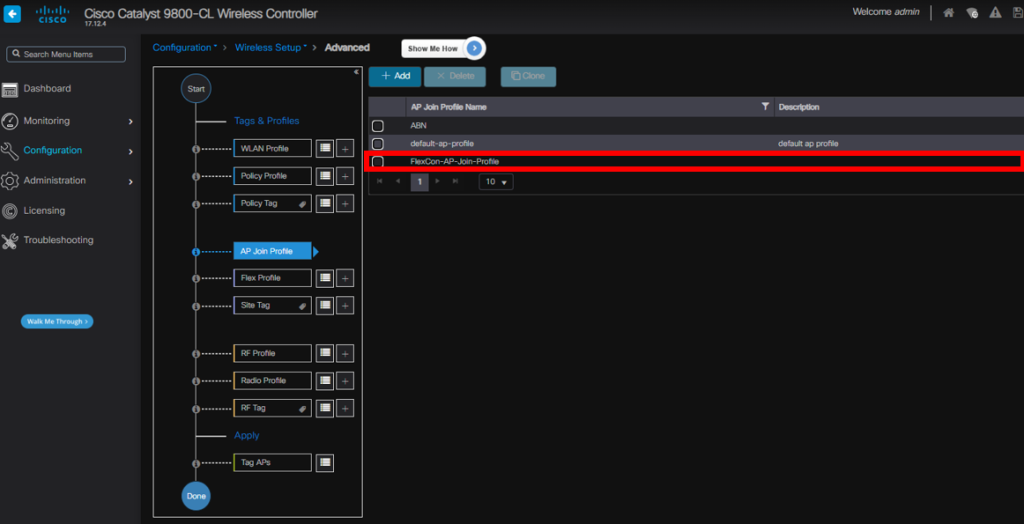Select the Site Tag step box

click(x=272, y=305)
